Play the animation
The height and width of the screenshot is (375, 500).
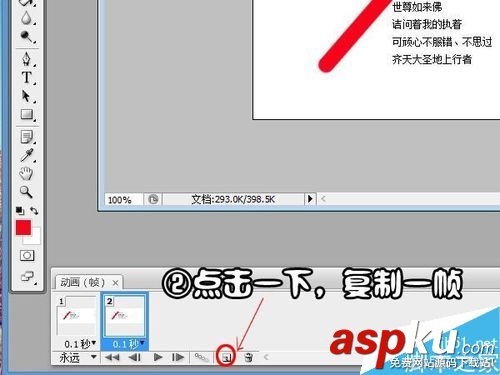(x=158, y=358)
